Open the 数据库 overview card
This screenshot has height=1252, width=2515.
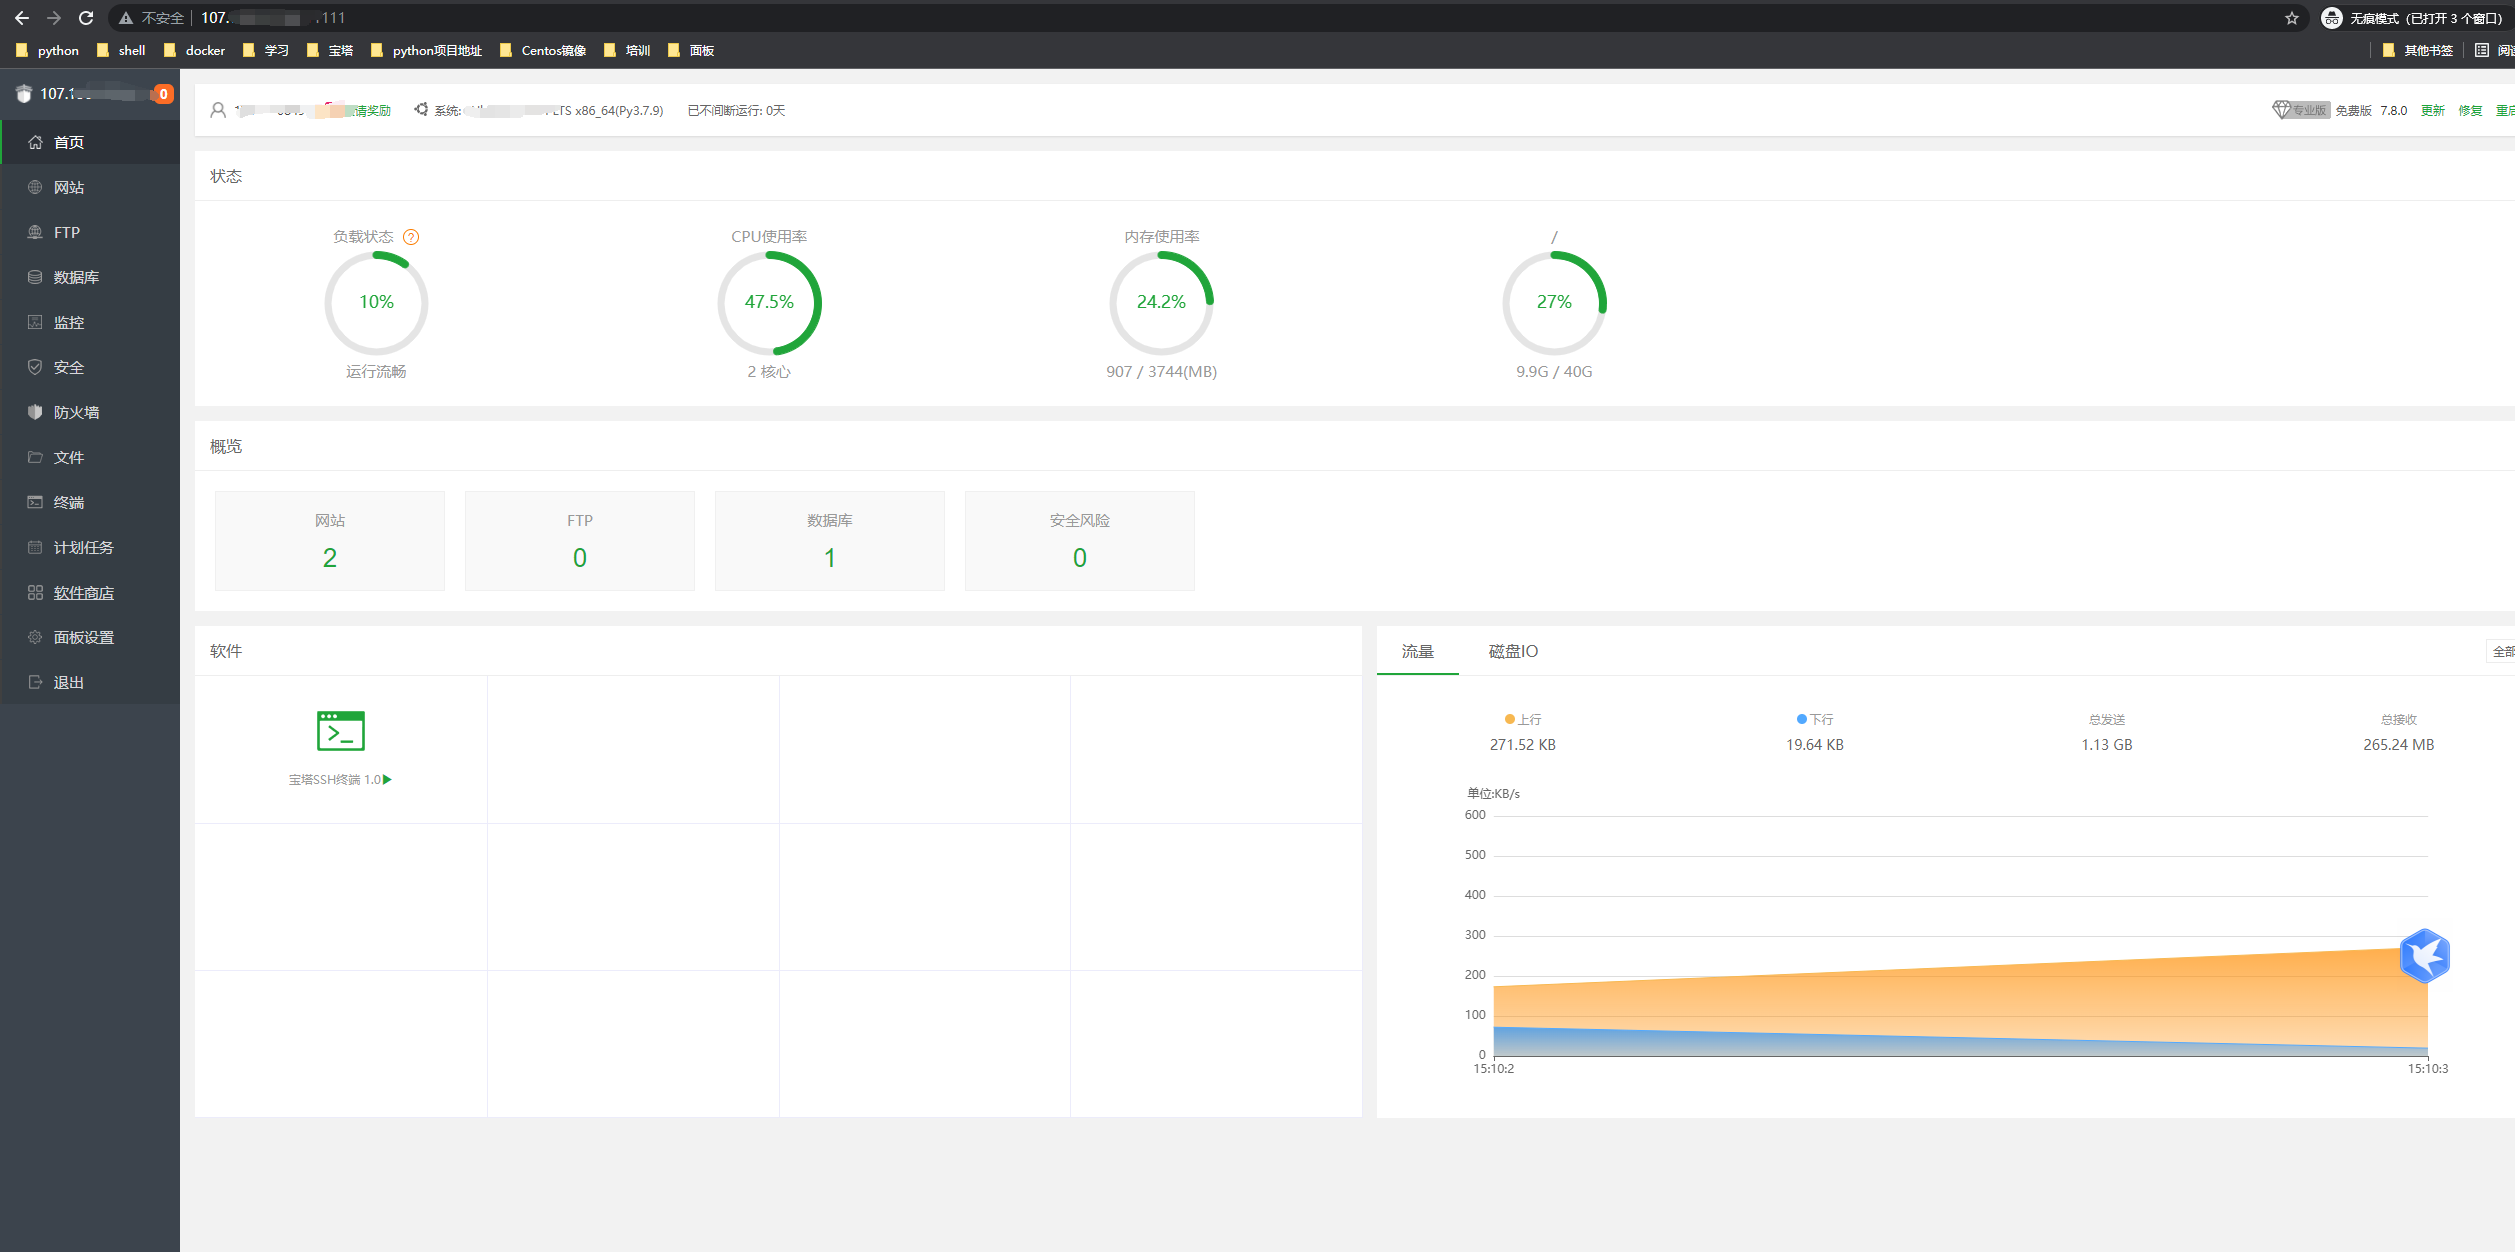(x=830, y=540)
